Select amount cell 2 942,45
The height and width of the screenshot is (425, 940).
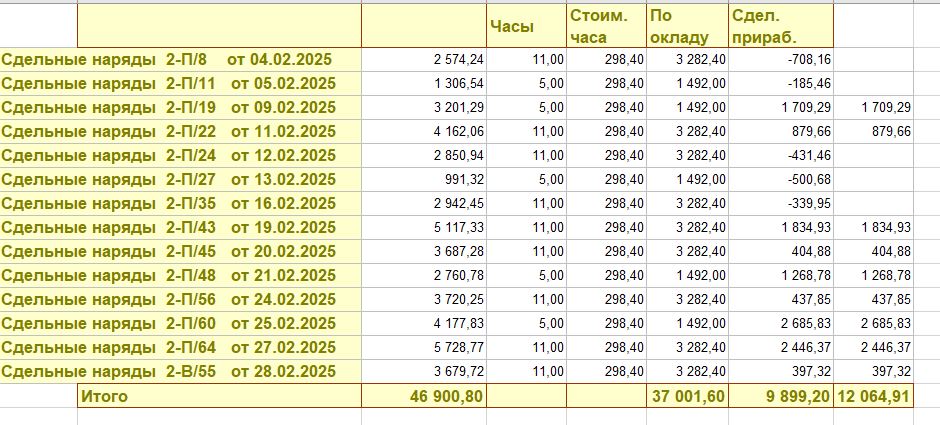coord(424,204)
